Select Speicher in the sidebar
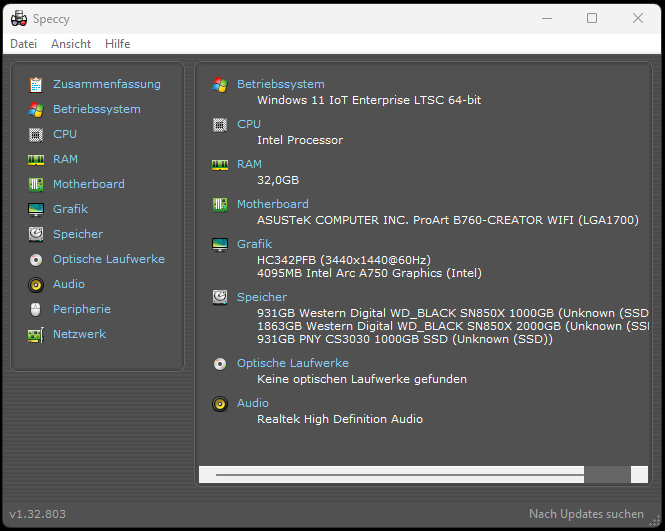The width and height of the screenshot is (665, 531). coord(78,234)
